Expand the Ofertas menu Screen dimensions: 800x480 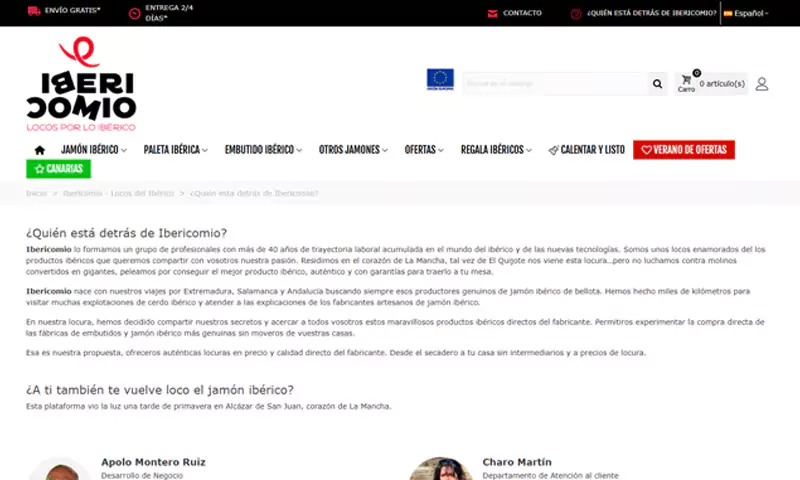(x=424, y=150)
